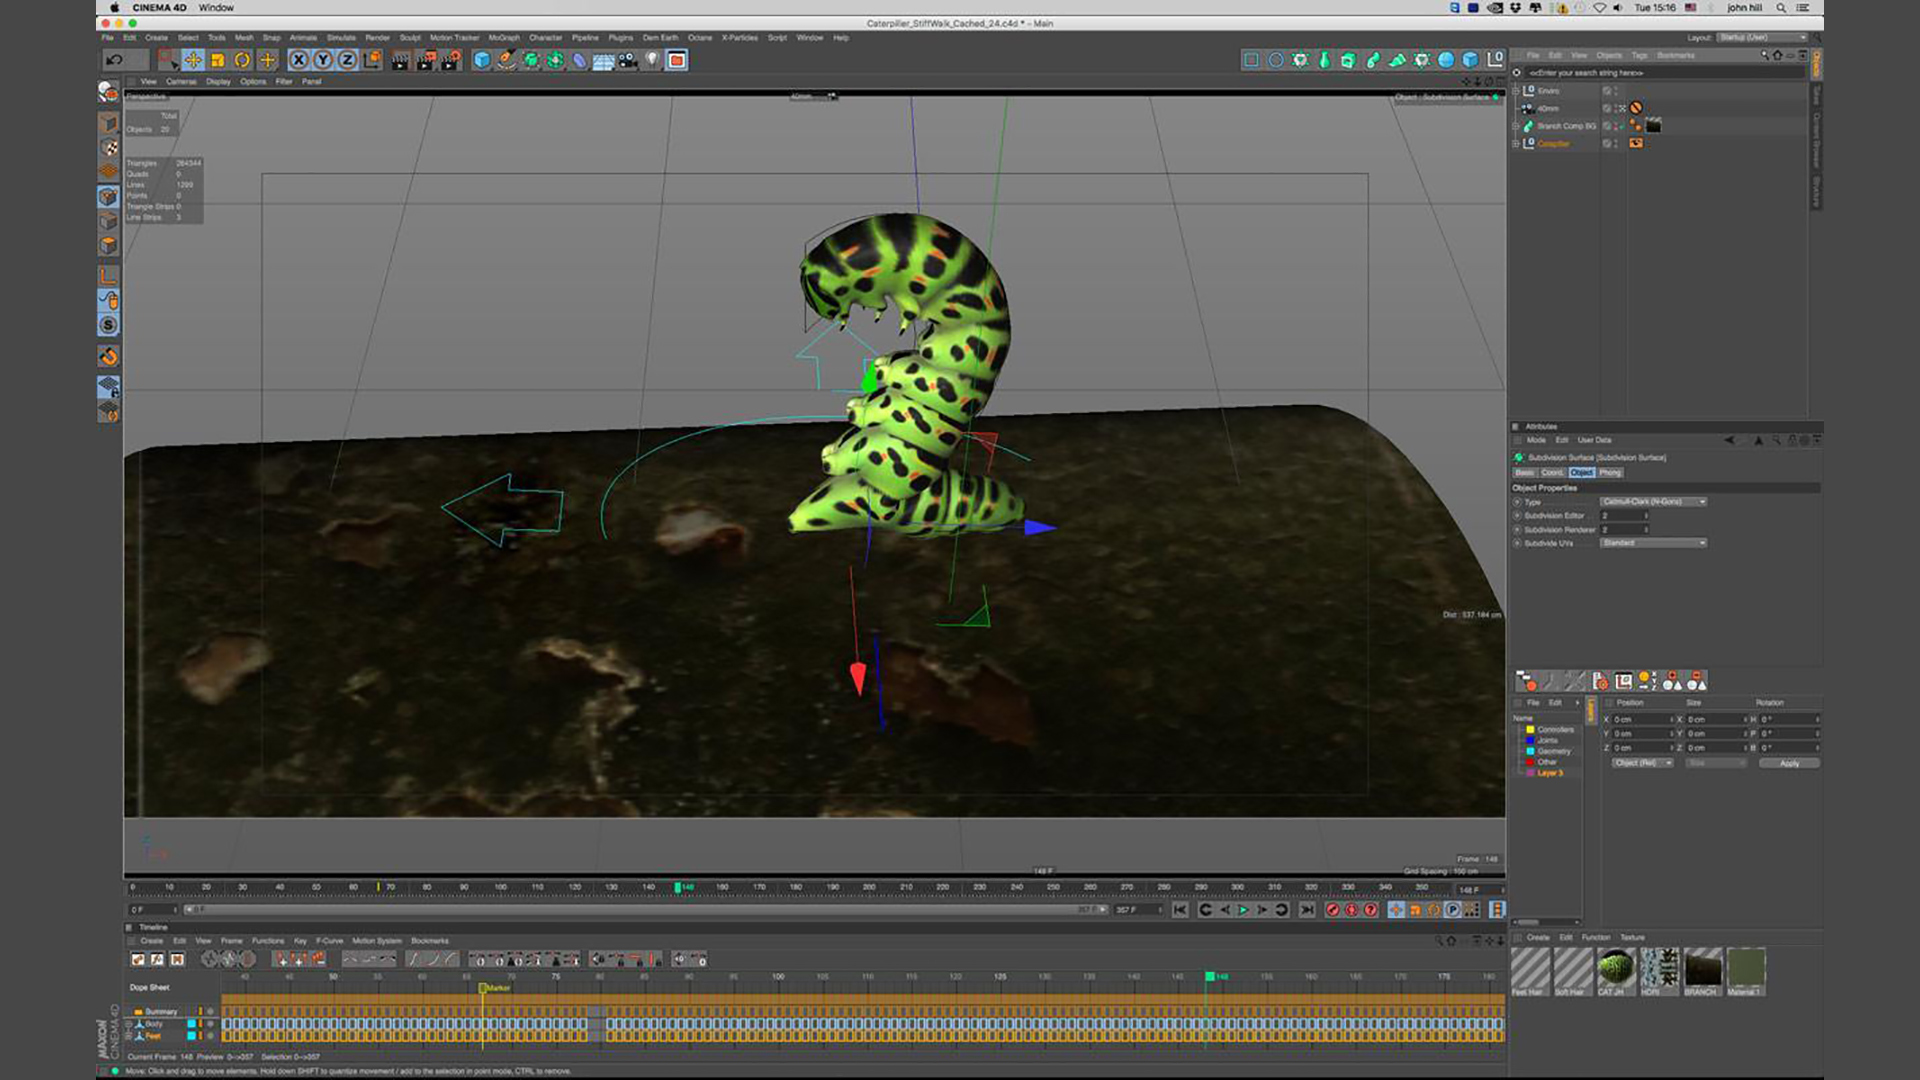
Task: Click the Render View clapperboard icon
Action: 400,60
